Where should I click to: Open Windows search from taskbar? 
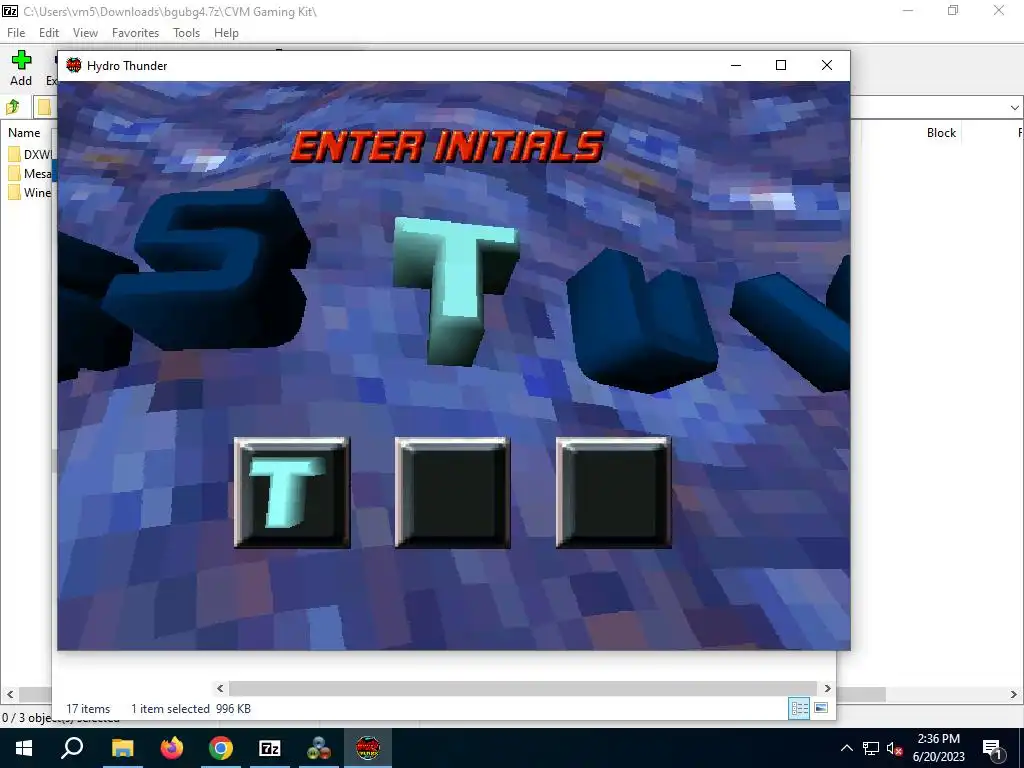[x=72, y=748]
